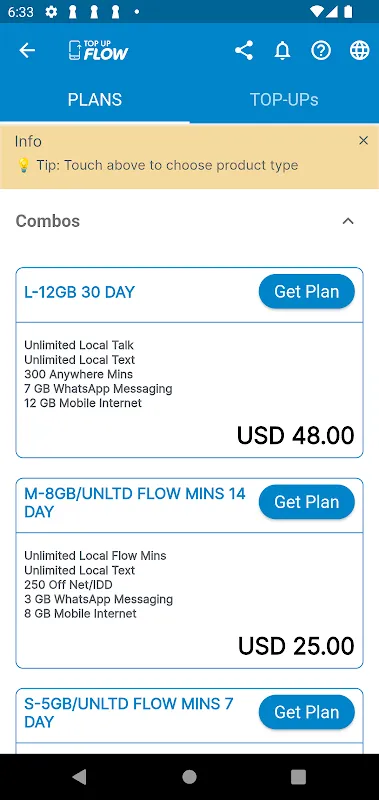Dismiss the Info tip banner
Image resolution: width=379 pixels, height=800 pixels.
point(363,140)
